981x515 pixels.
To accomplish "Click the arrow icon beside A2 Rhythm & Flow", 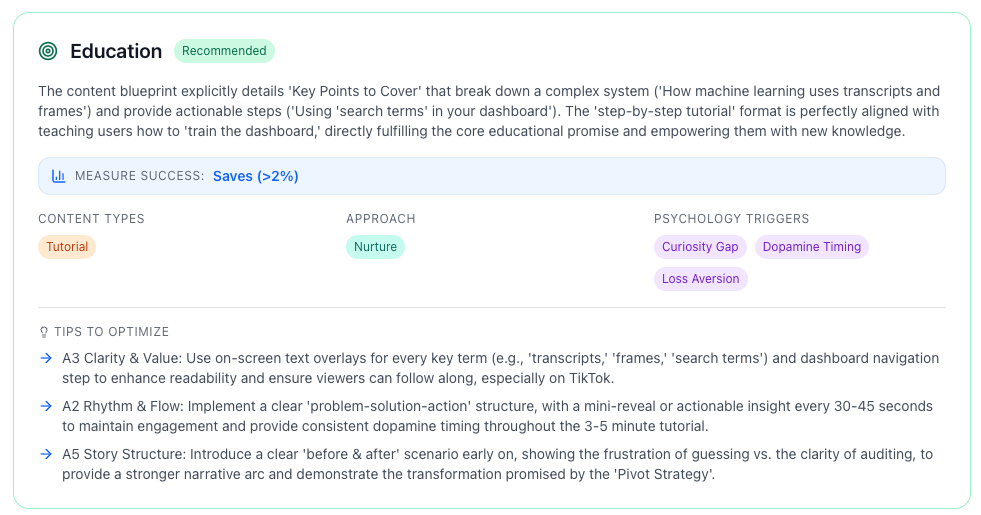I will 46,406.
